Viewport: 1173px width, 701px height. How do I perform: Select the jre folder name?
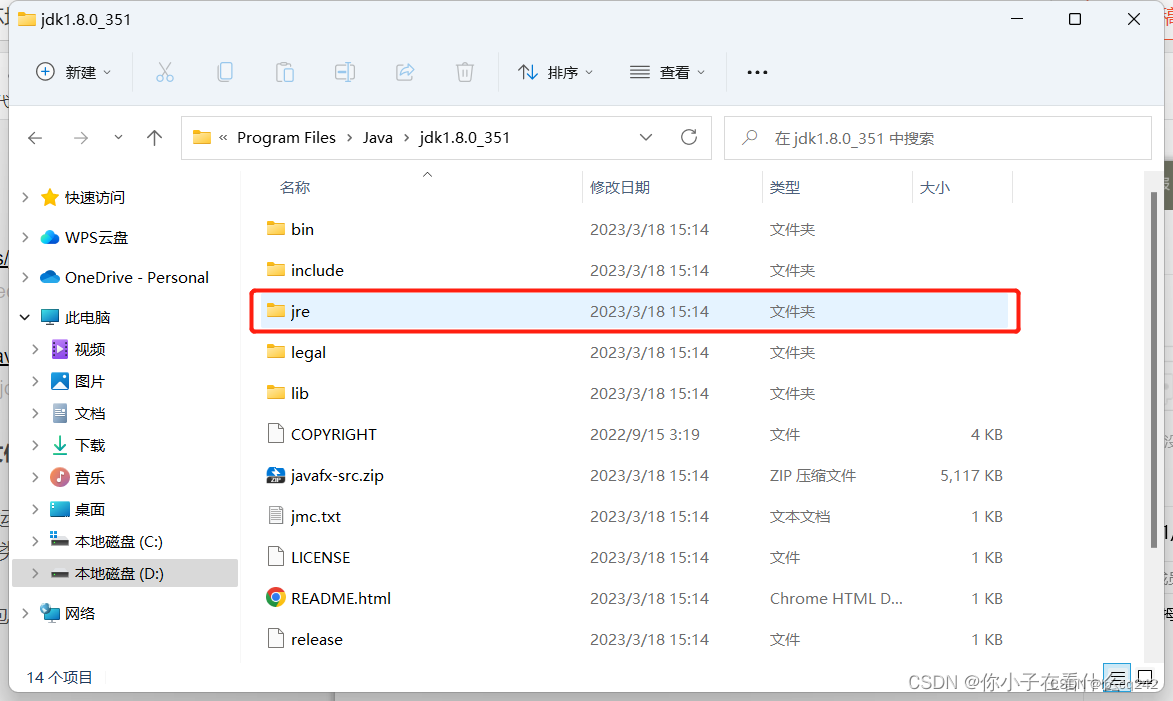(300, 311)
